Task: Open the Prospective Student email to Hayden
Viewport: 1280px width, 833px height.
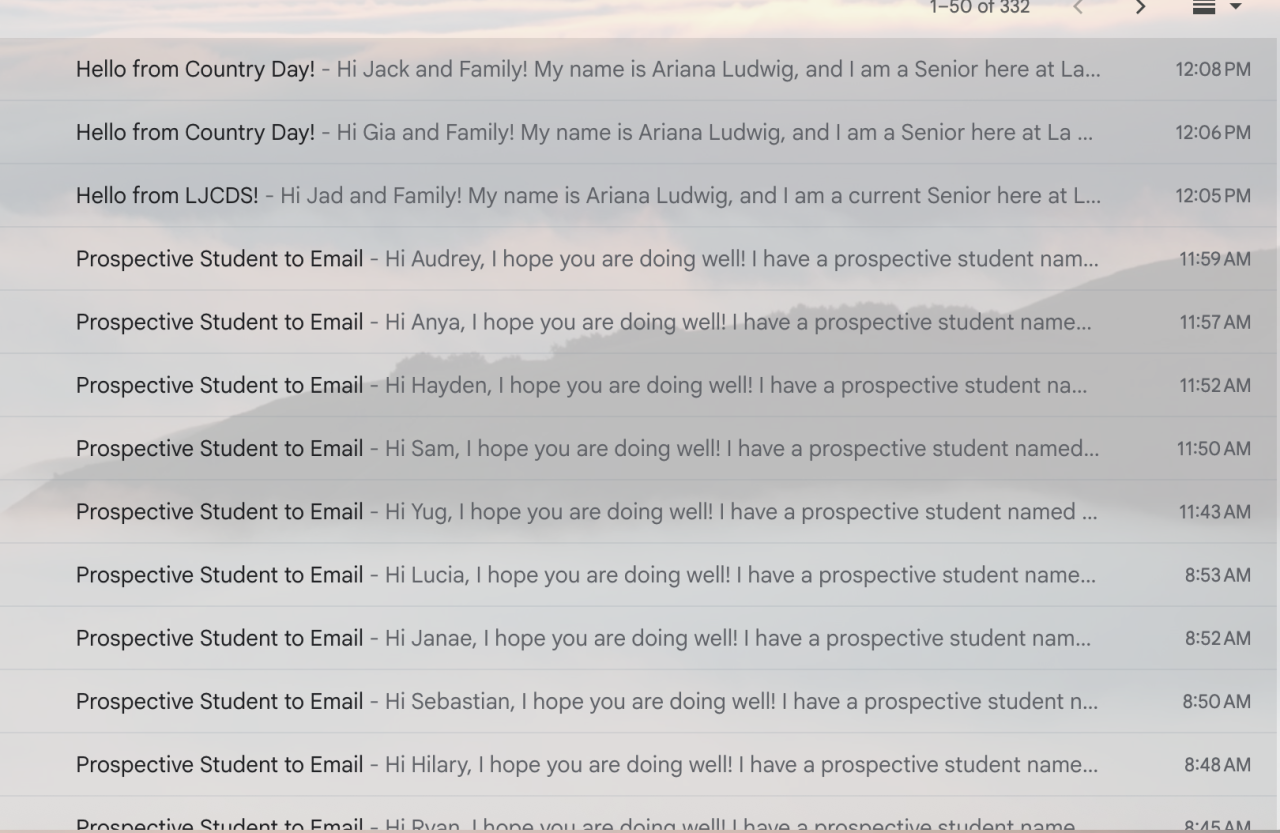Action: pyautogui.click(x=588, y=385)
